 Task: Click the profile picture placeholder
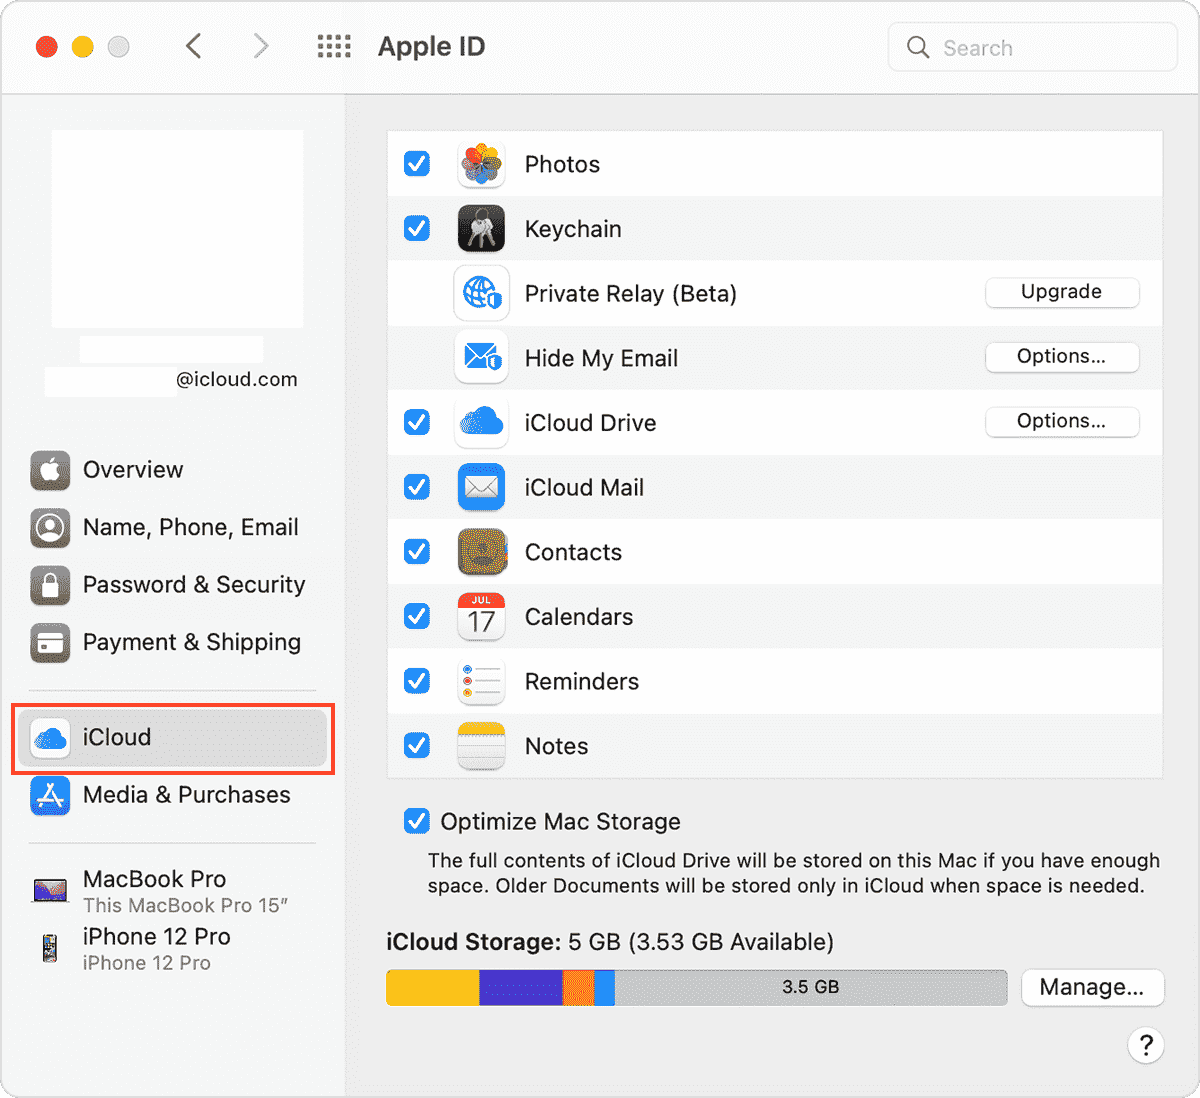click(x=178, y=229)
